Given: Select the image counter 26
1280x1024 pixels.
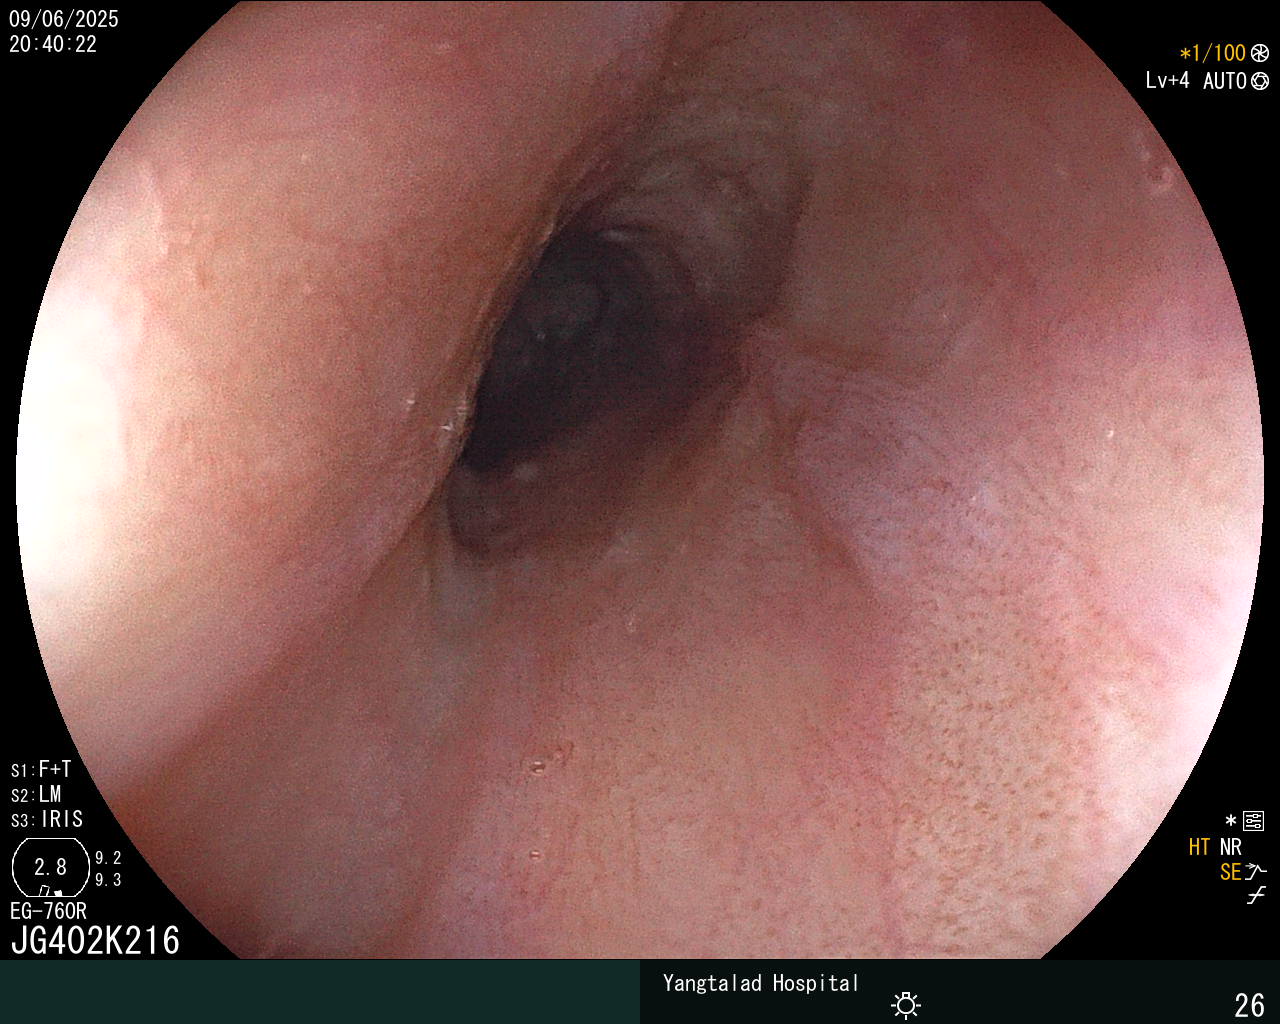Looking at the screenshot, I should [1250, 1004].
